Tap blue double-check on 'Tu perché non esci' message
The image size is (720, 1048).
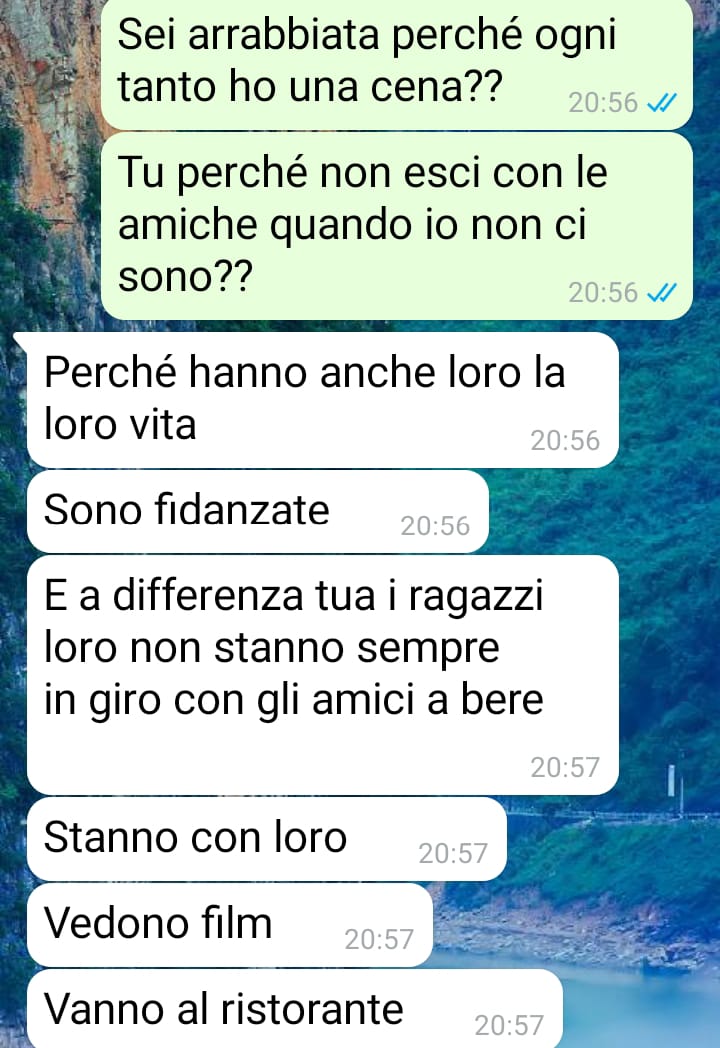[x=663, y=292]
